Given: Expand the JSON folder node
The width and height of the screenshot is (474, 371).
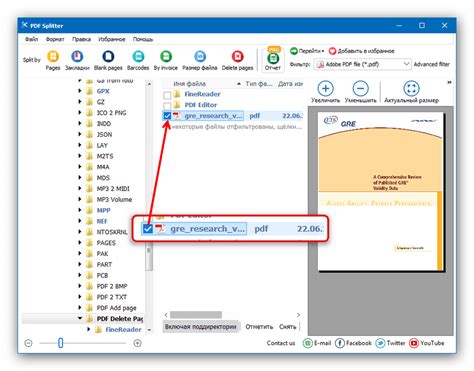Looking at the screenshot, I should point(80,134).
